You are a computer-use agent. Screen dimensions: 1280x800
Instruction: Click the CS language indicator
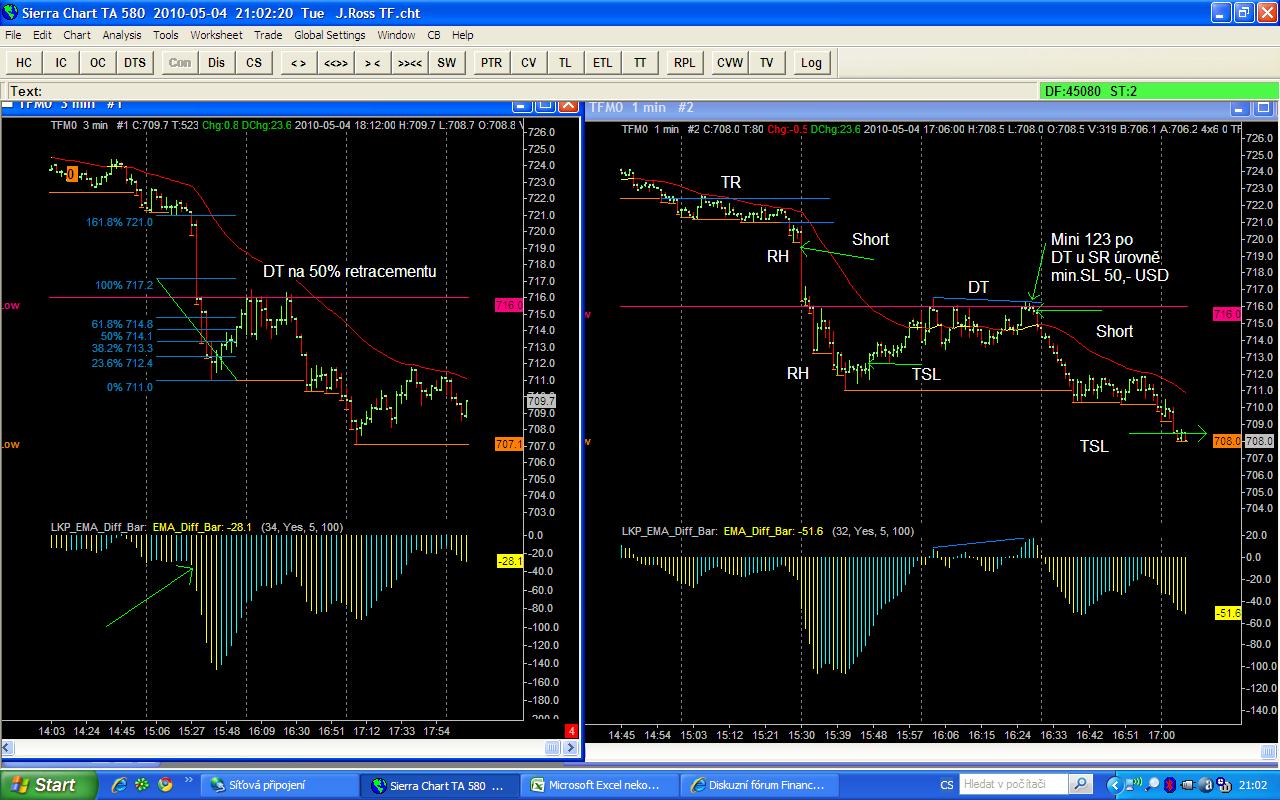click(946, 785)
